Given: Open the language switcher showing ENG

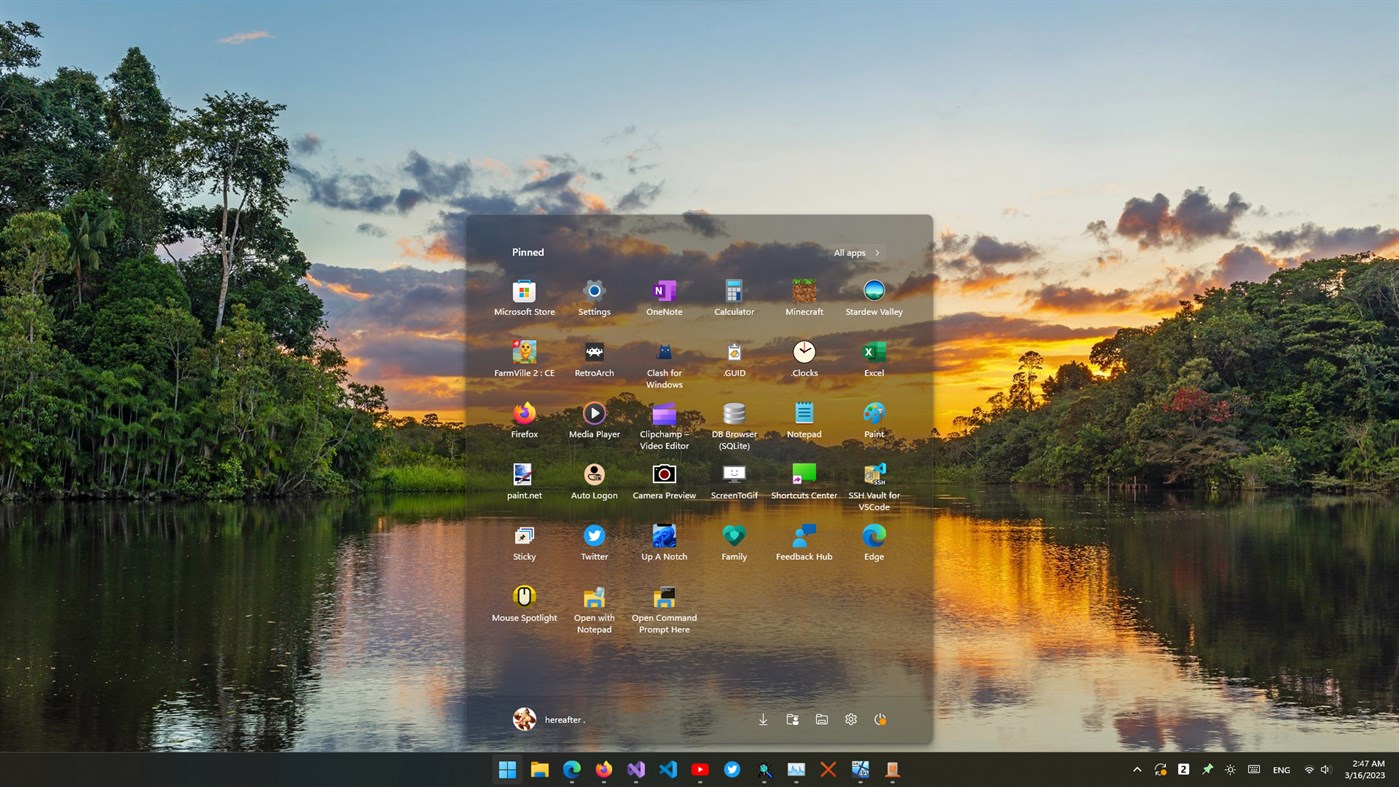Looking at the screenshot, I should pyautogui.click(x=1281, y=769).
